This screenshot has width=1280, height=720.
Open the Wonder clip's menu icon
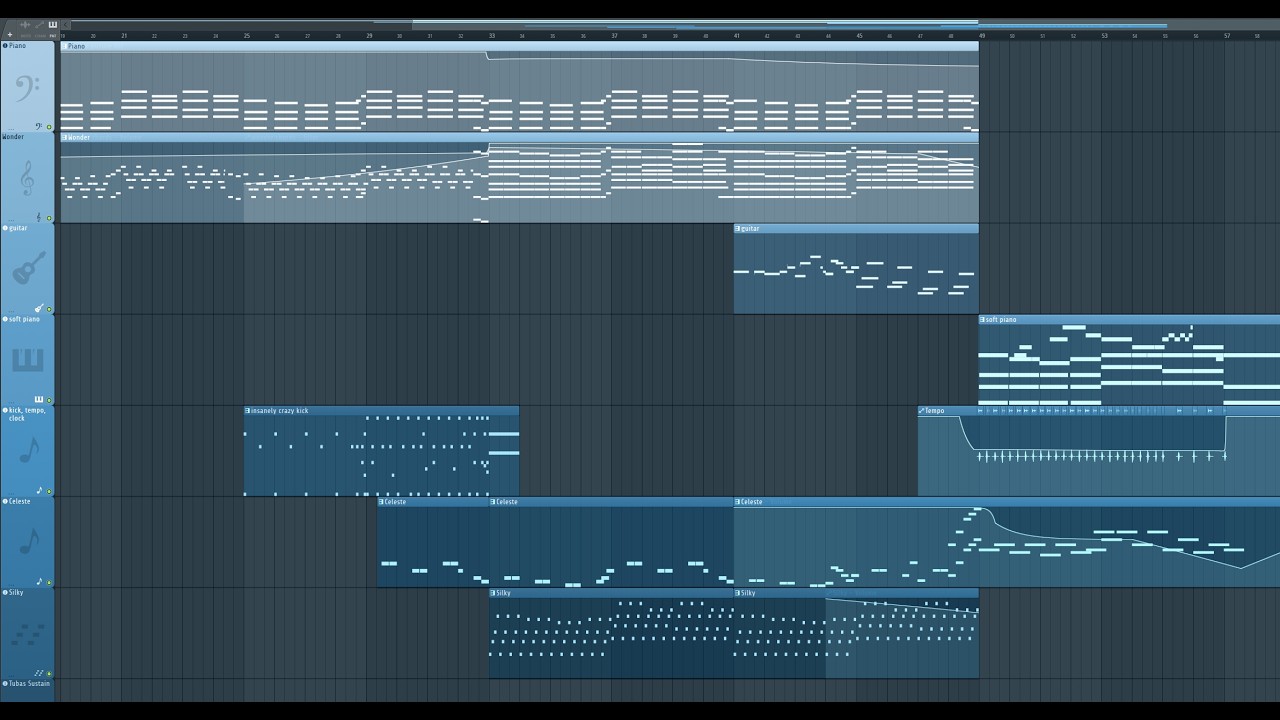(64, 137)
